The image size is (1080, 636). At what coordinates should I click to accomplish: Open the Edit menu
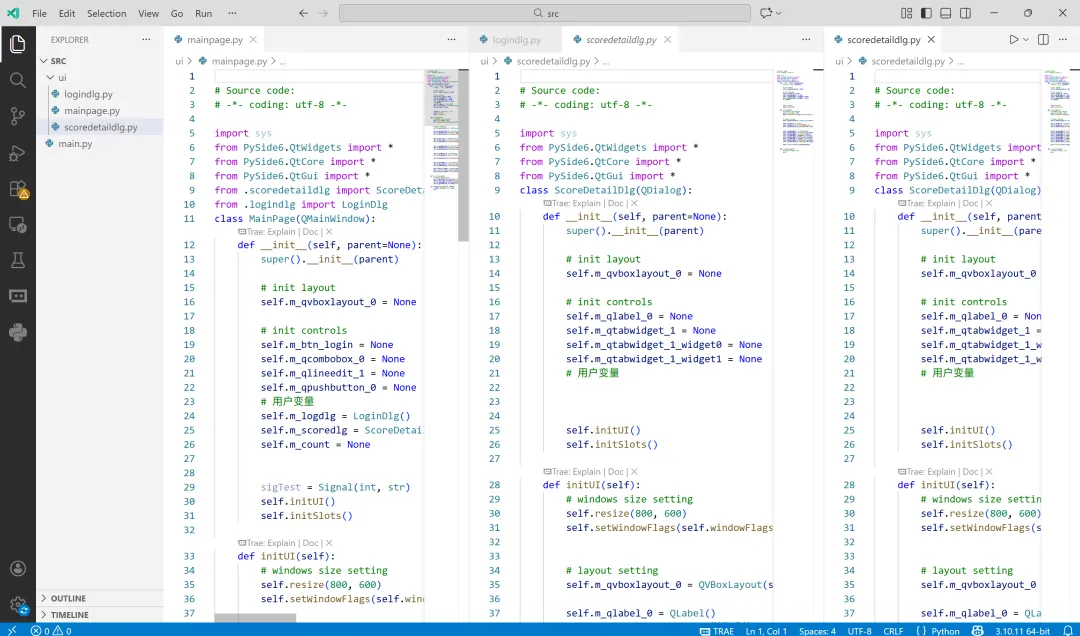coord(67,13)
